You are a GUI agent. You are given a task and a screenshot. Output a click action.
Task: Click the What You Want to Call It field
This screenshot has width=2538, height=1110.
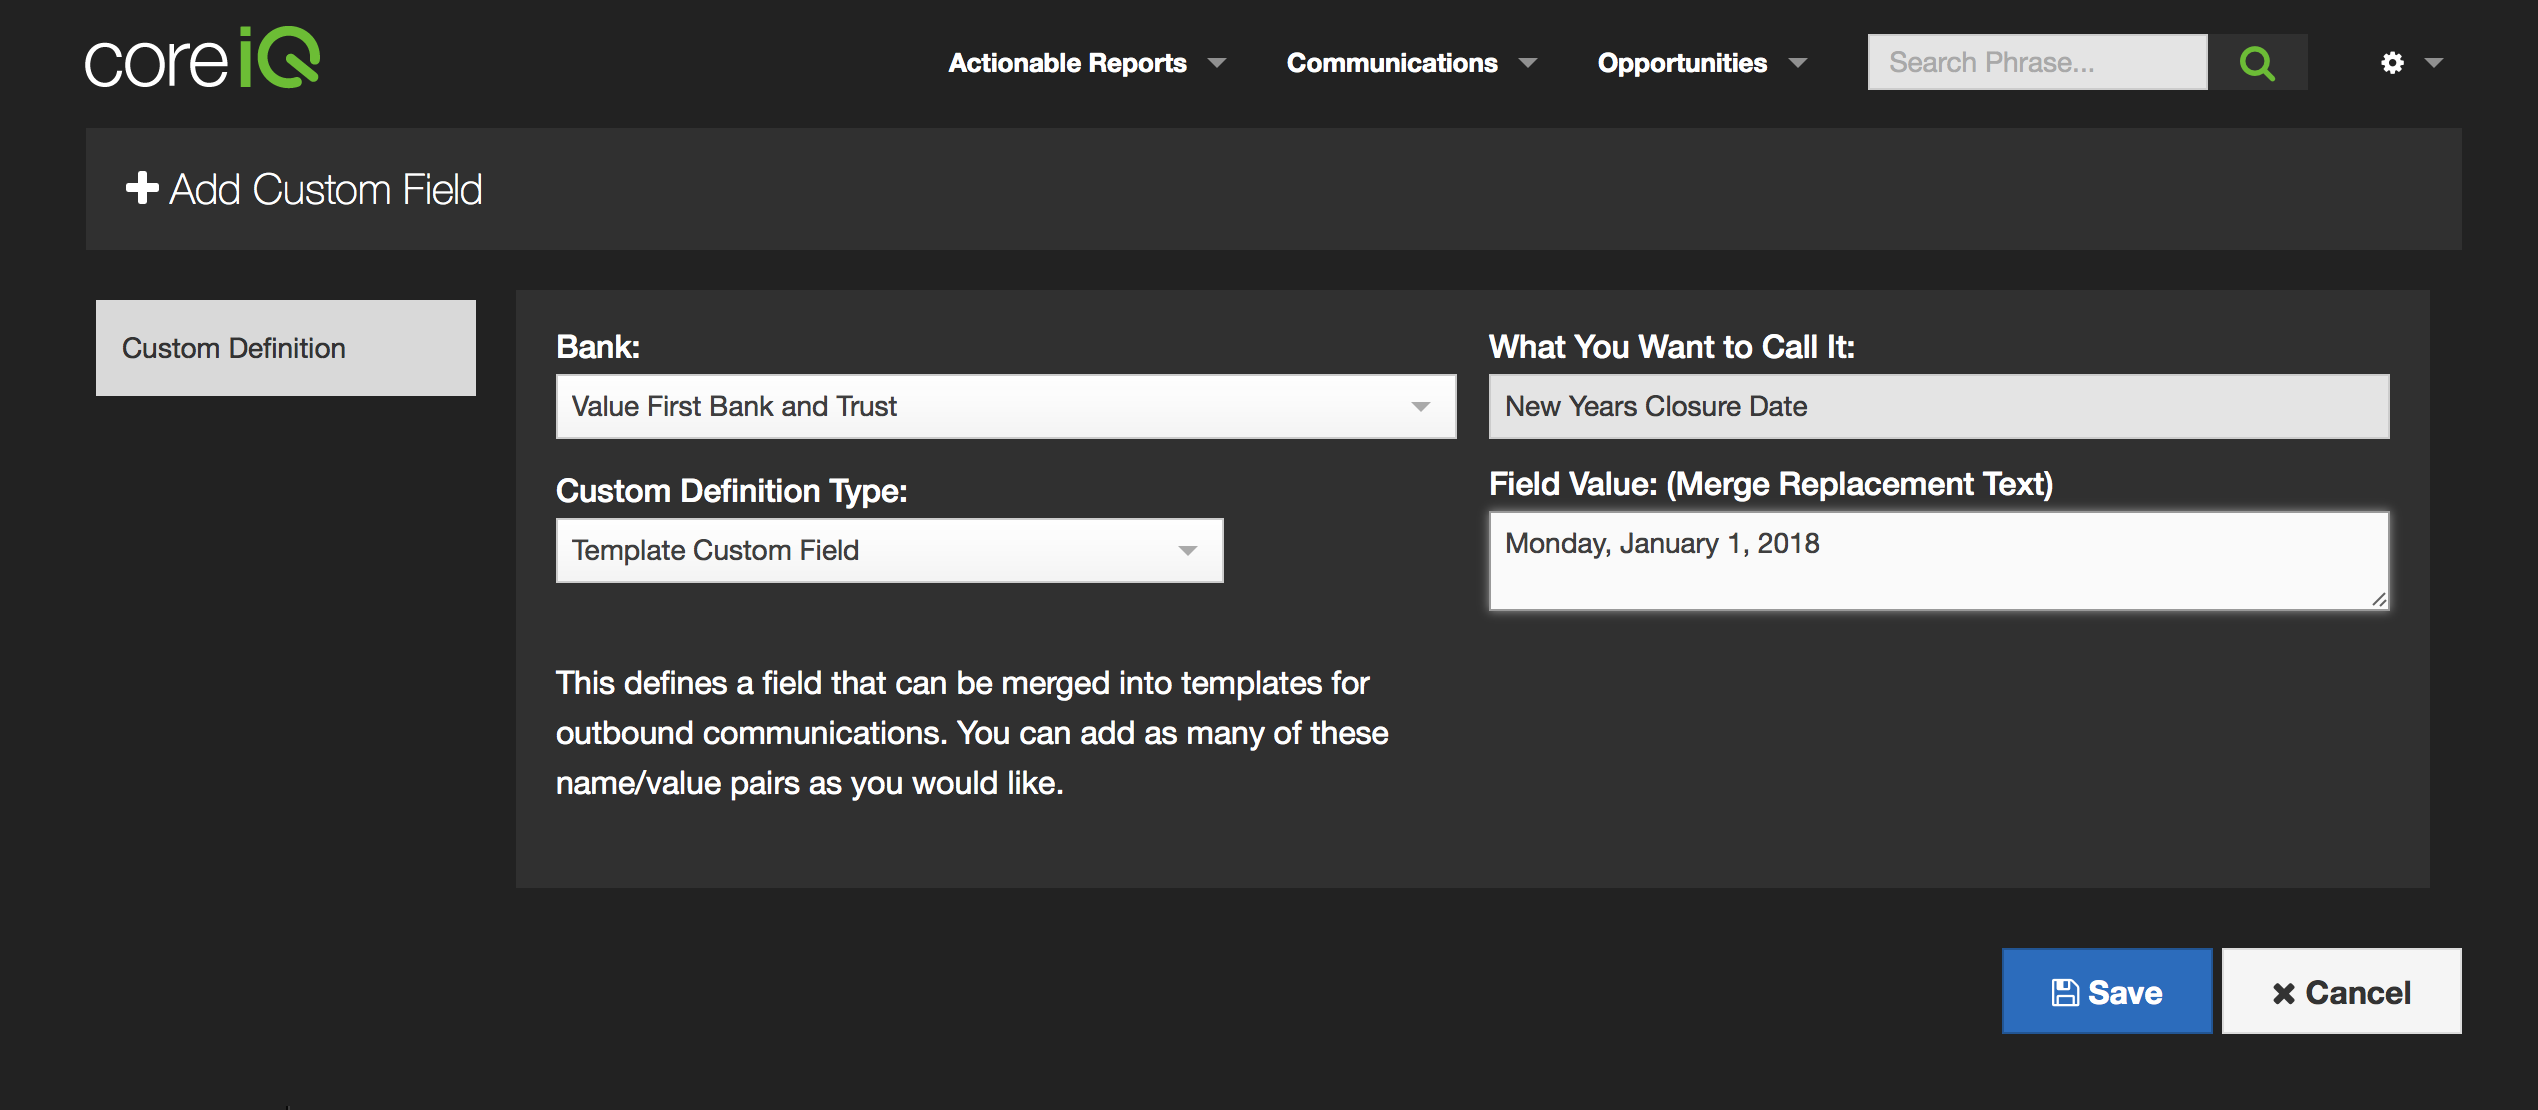coord(1938,406)
